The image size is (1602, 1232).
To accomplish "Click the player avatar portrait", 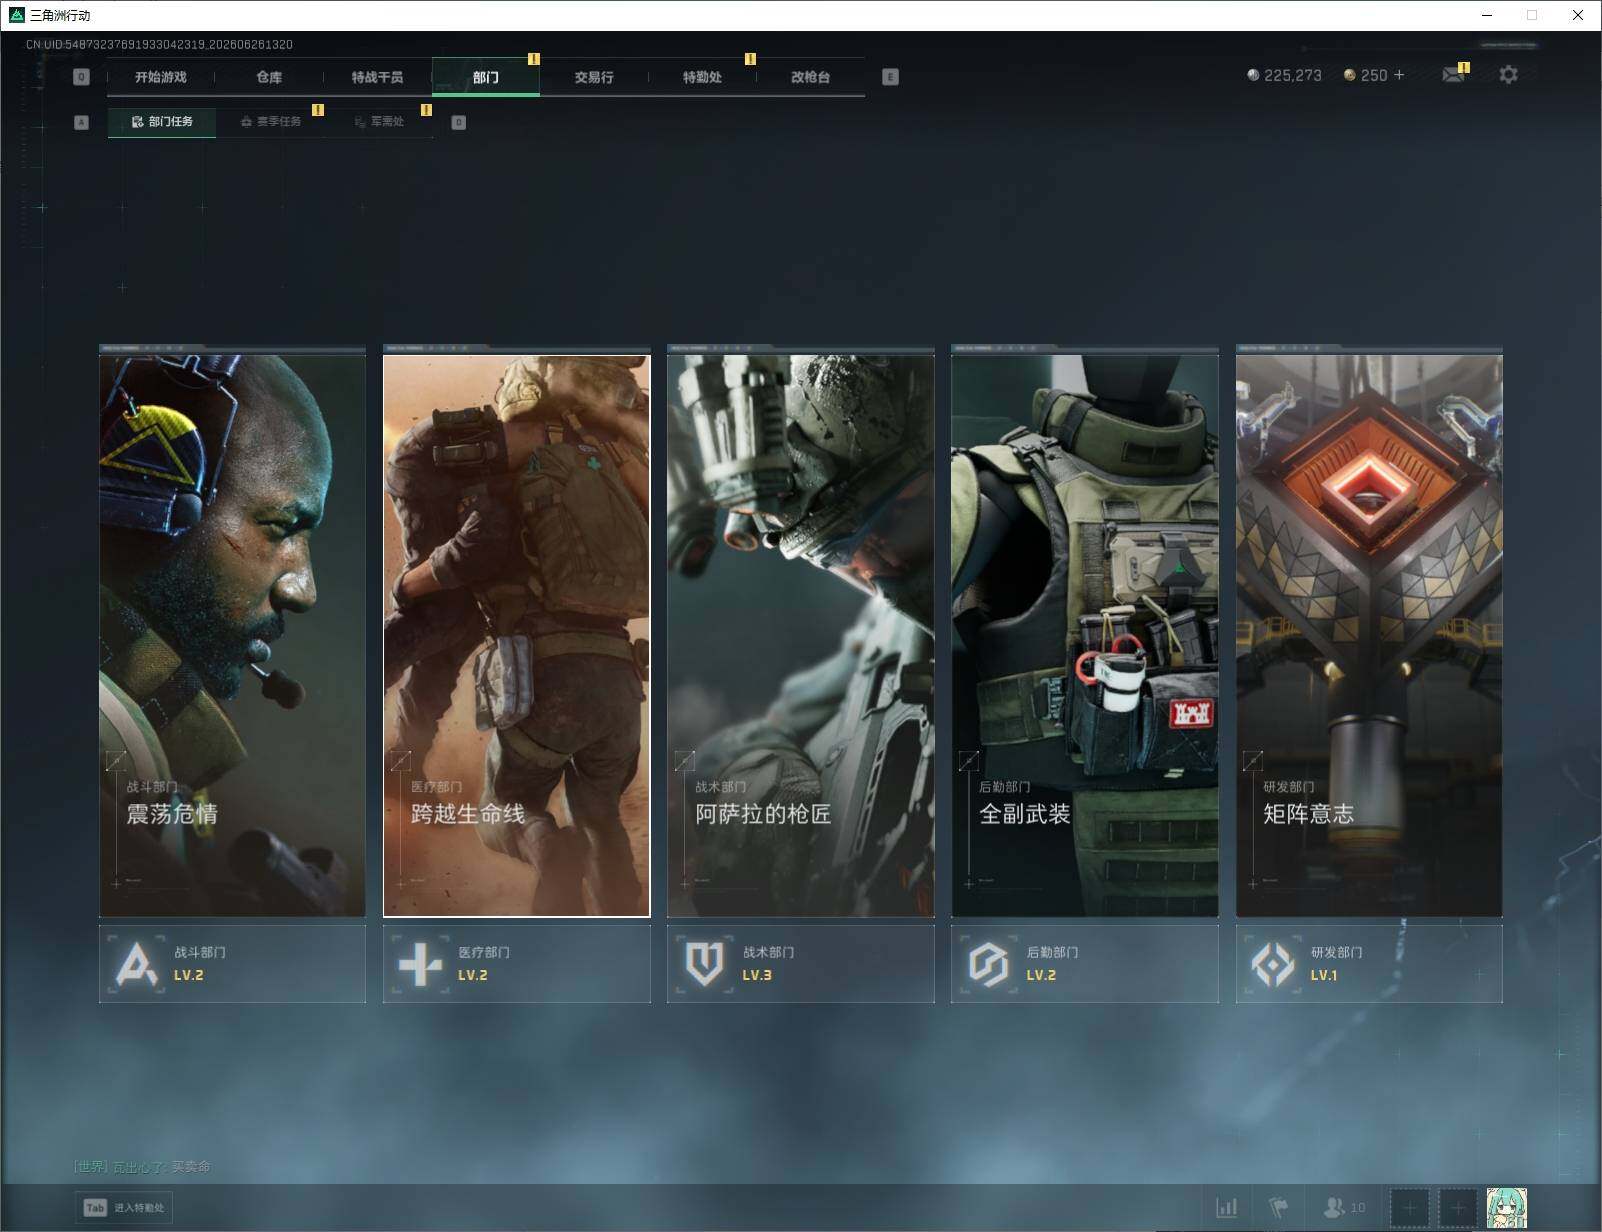I will [x=1506, y=1208].
